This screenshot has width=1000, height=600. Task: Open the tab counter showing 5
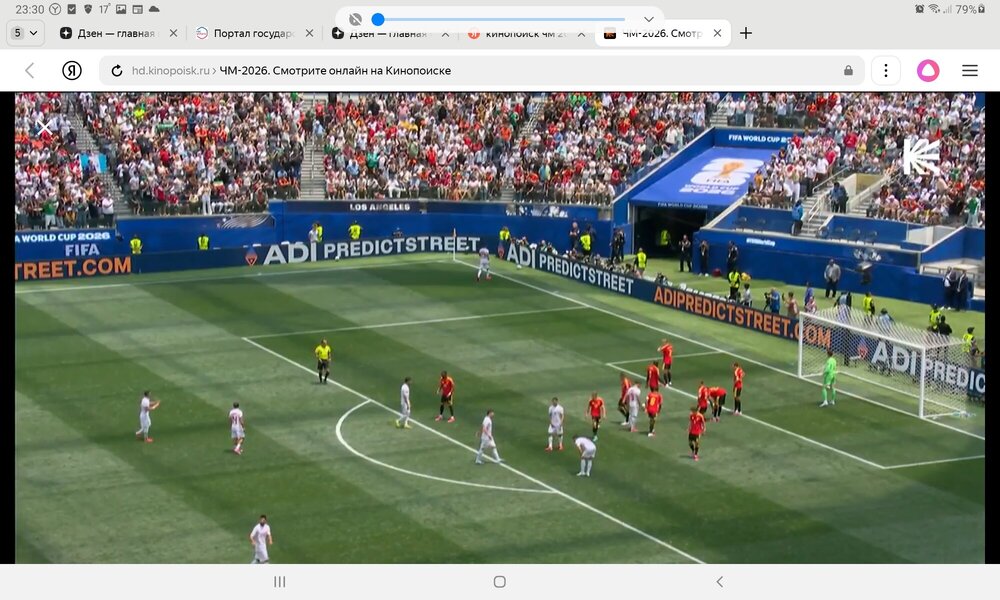[x=26, y=33]
